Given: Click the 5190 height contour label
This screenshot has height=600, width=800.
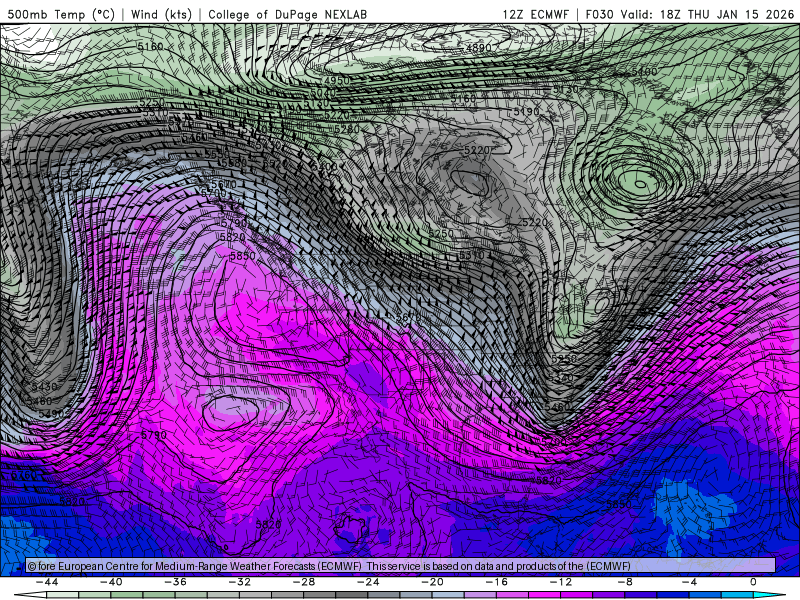Looking at the screenshot, I should (526, 111).
